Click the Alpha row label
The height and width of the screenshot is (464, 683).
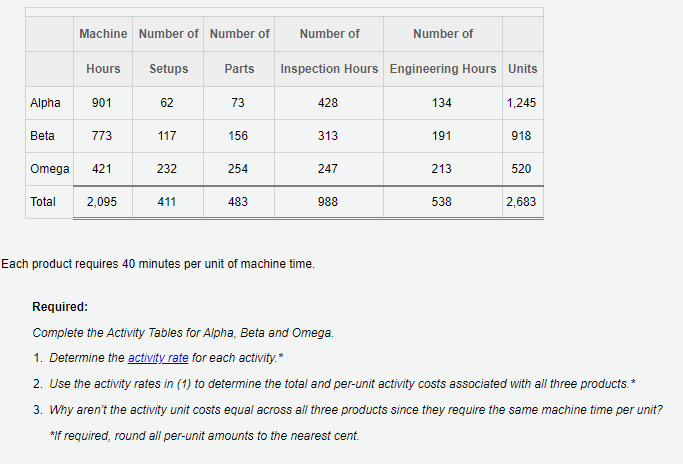pyautogui.click(x=45, y=103)
